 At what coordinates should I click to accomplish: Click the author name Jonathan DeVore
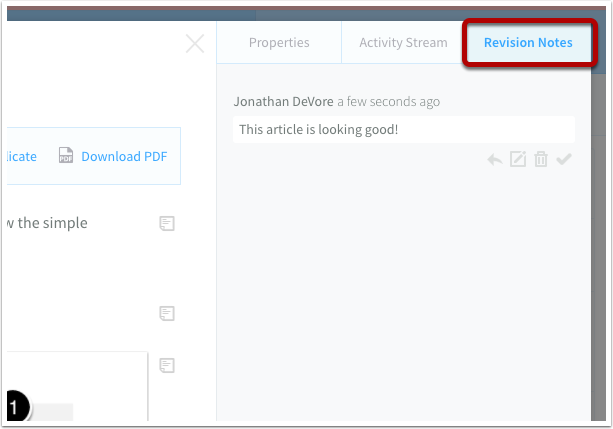tap(283, 102)
